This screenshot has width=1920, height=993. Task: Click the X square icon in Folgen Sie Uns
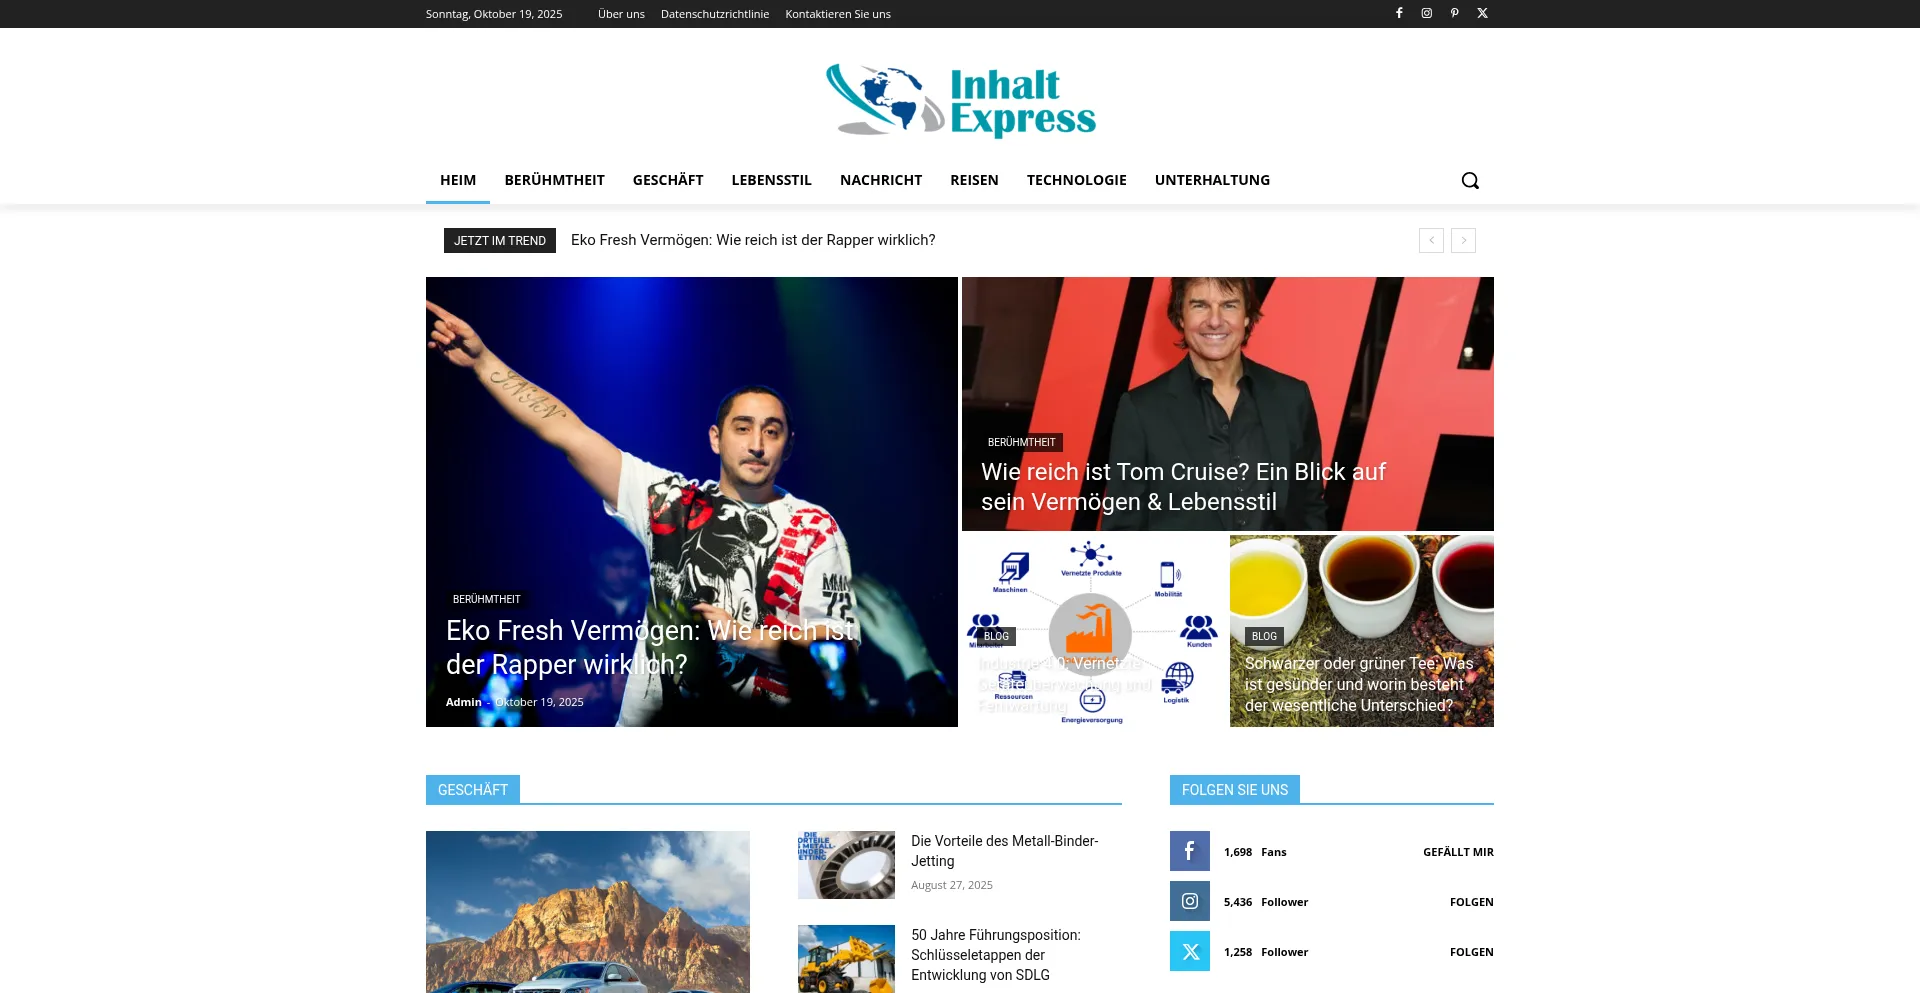[1190, 951]
